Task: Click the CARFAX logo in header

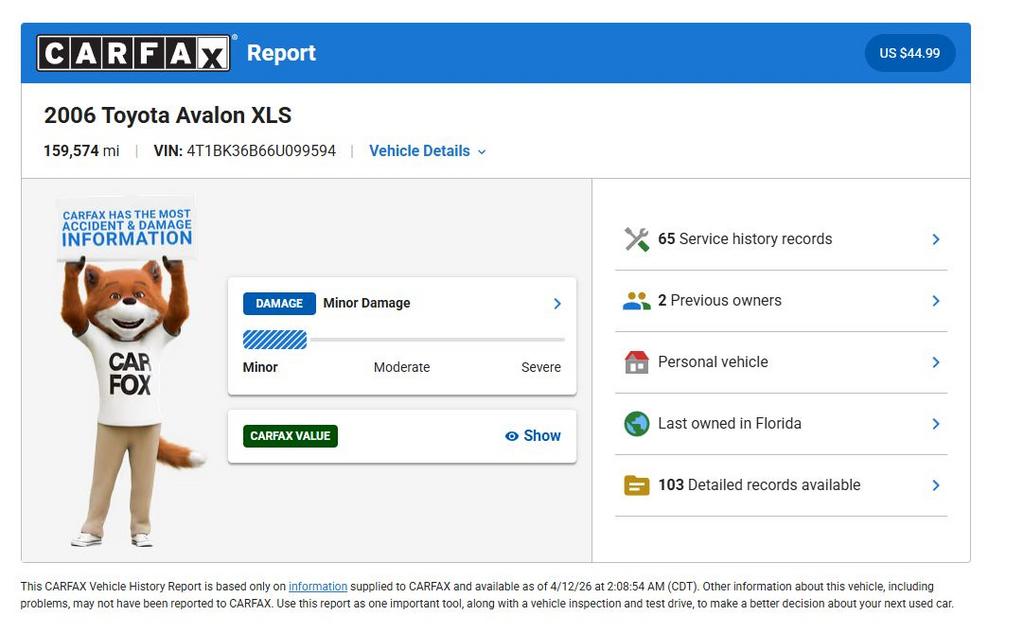Action: (133, 53)
